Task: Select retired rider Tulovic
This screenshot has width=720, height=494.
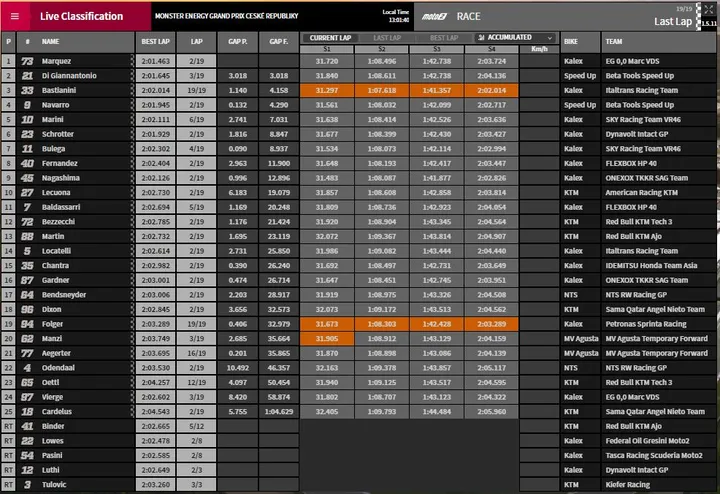Action: 54,484
